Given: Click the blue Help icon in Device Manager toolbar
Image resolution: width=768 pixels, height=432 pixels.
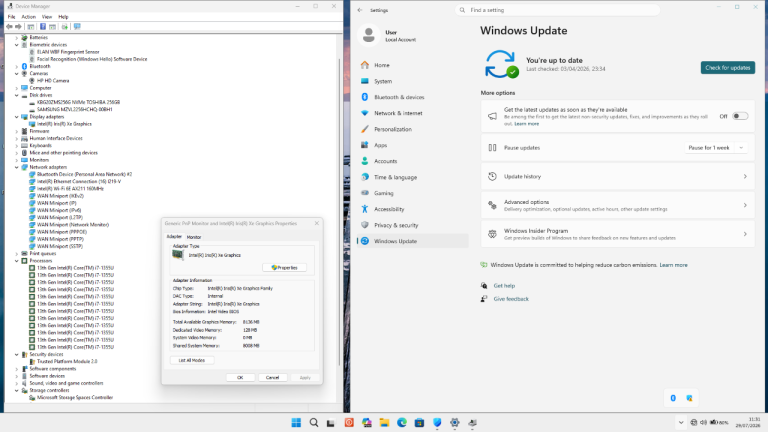Looking at the screenshot, I should [43, 27].
